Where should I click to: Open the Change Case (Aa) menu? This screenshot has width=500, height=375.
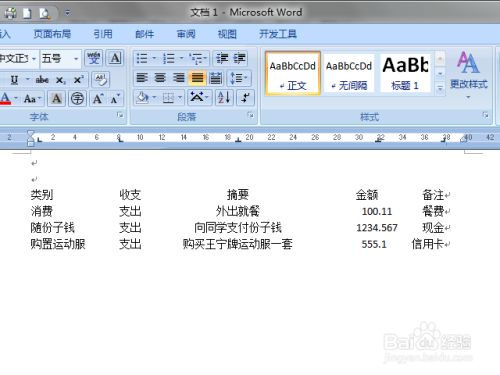[32, 99]
